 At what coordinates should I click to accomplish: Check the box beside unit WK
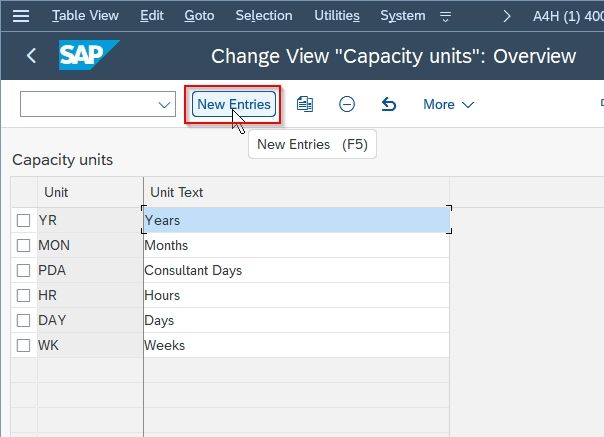23,345
